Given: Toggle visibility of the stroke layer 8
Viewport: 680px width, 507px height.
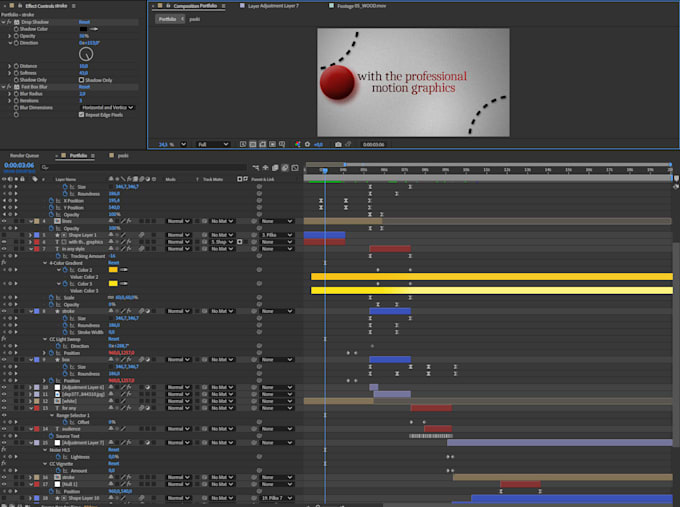Looking at the screenshot, I should tap(4, 311).
